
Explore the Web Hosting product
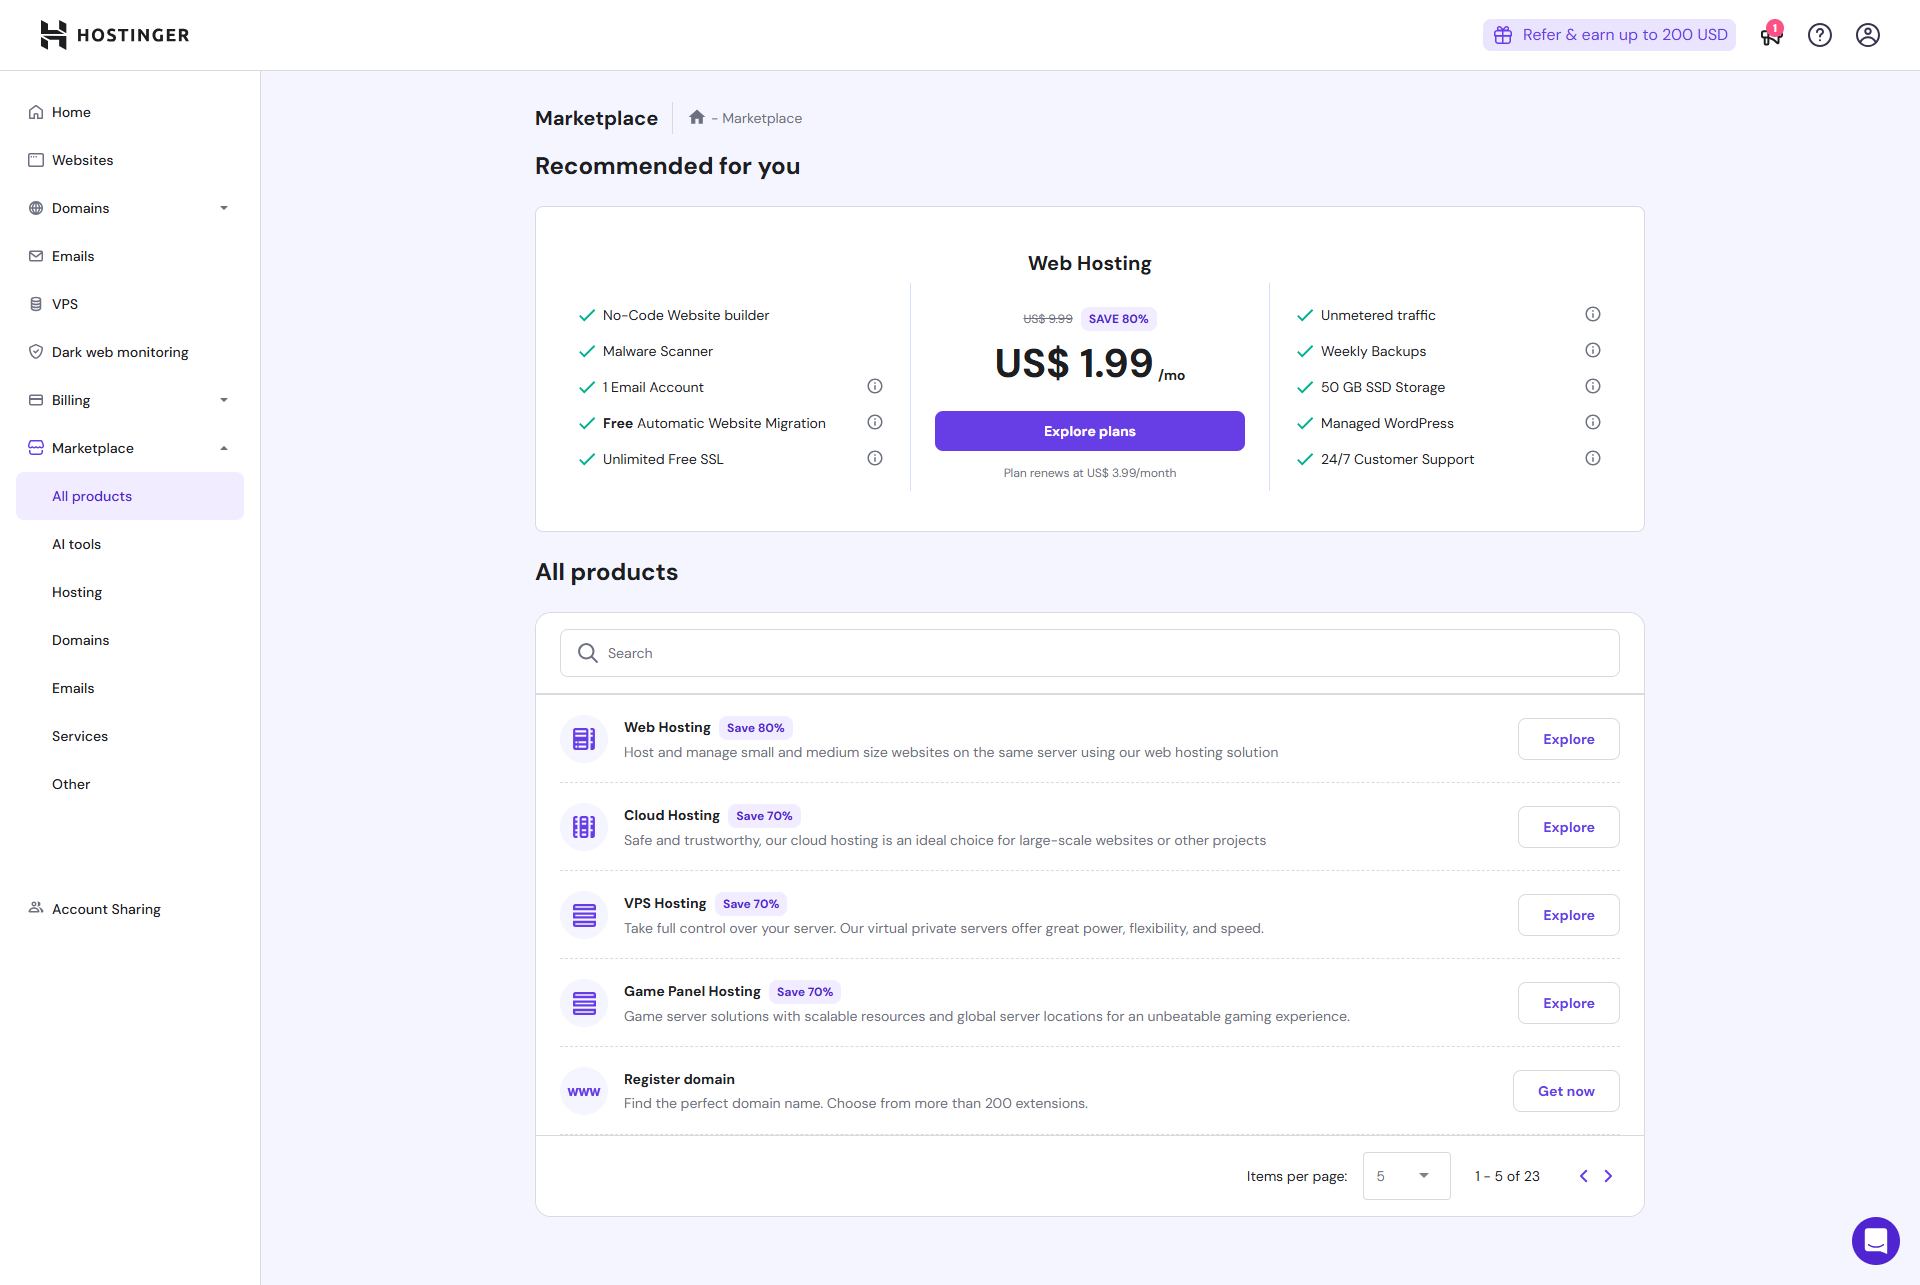click(1568, 739)
